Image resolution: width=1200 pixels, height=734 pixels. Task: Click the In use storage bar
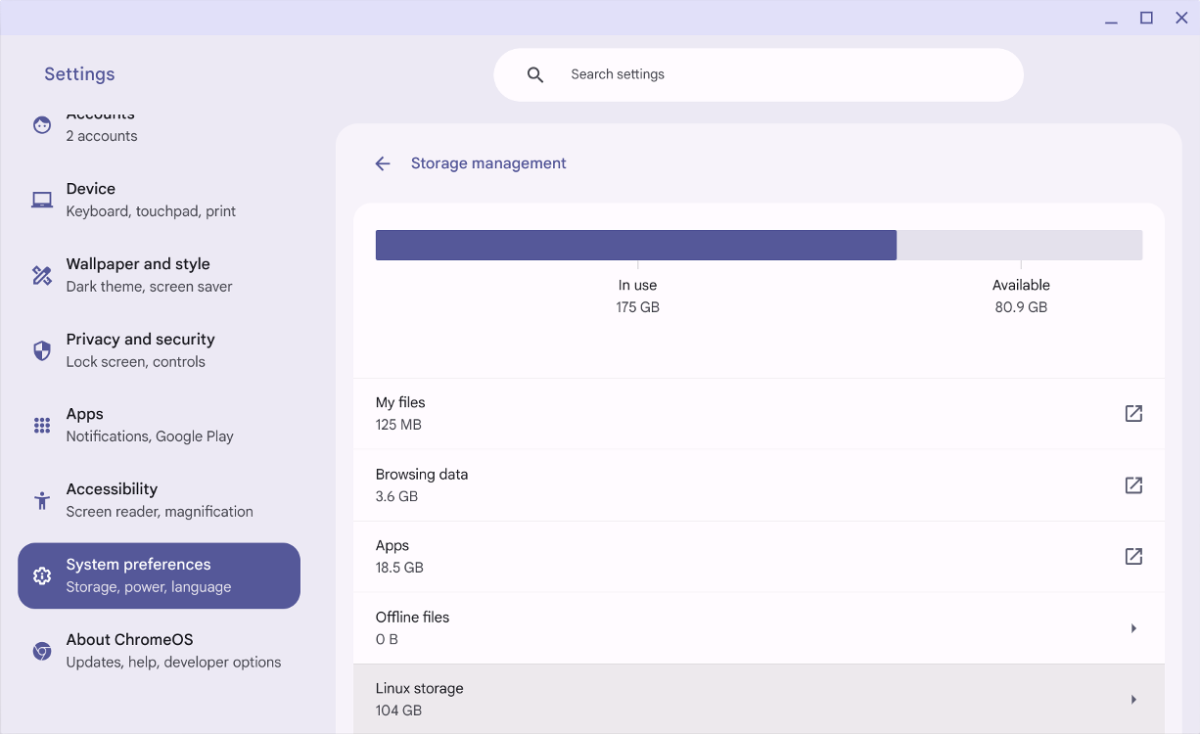click(x=635, y=245)
